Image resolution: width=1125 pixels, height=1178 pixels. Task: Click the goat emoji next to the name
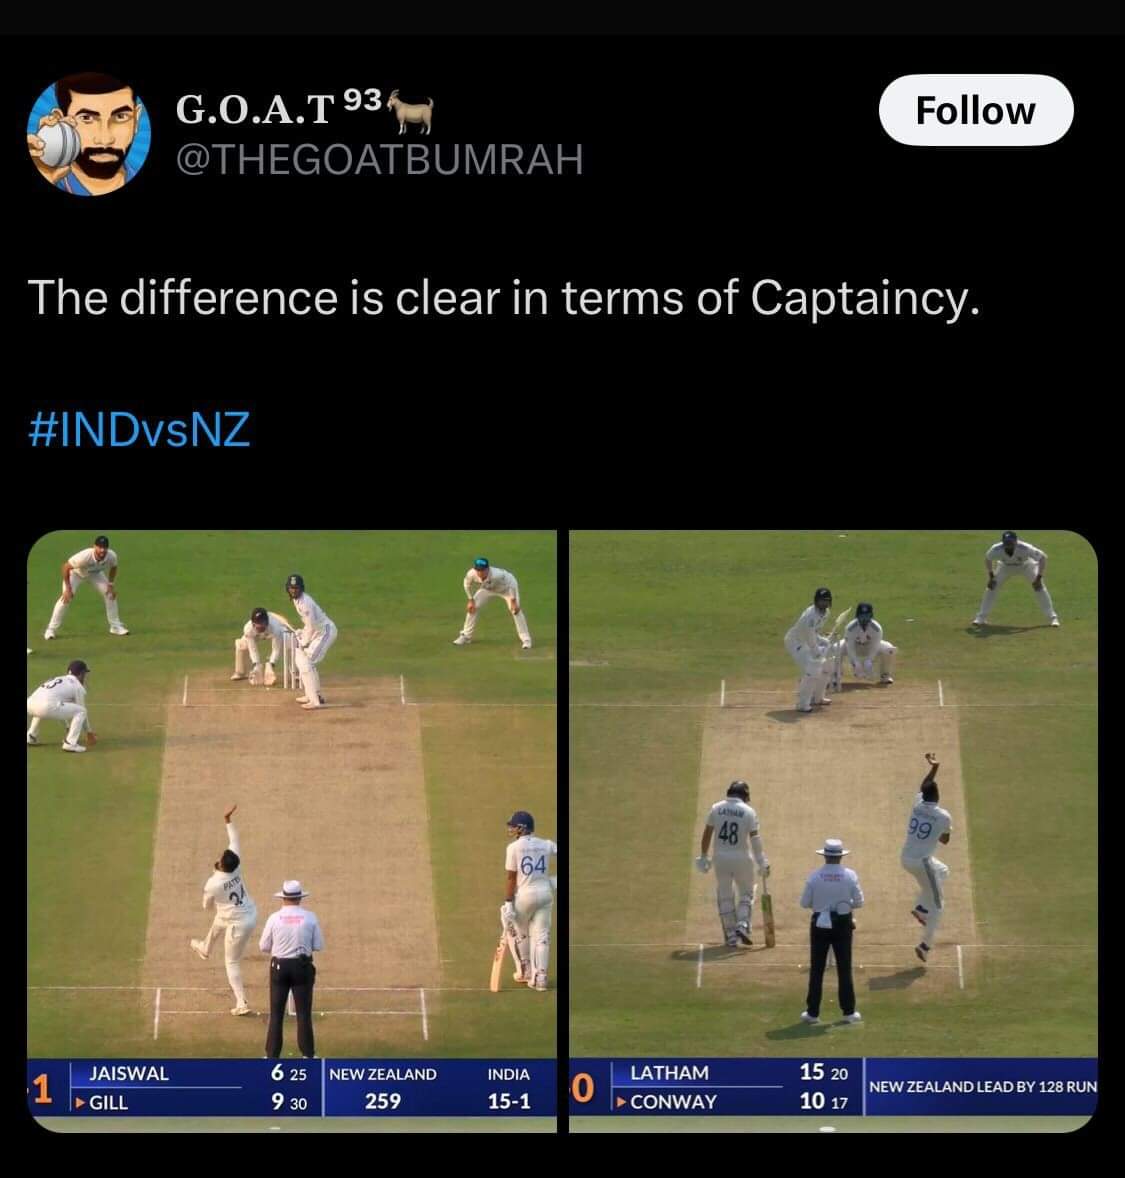(410, 110)
